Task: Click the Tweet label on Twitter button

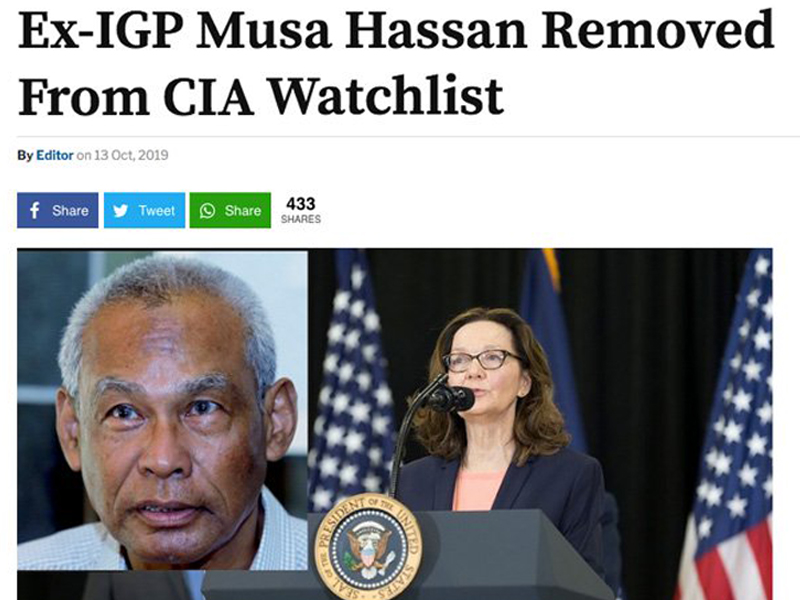Action: (x=157, y=211)
